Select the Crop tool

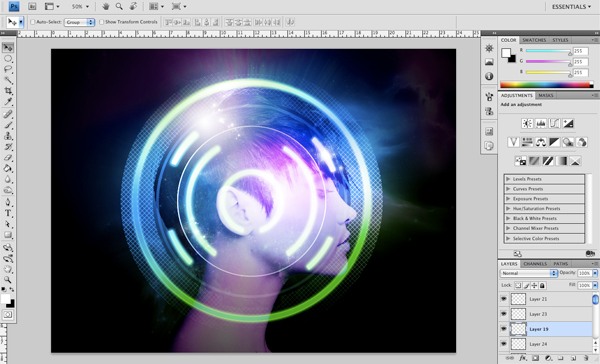8,91
